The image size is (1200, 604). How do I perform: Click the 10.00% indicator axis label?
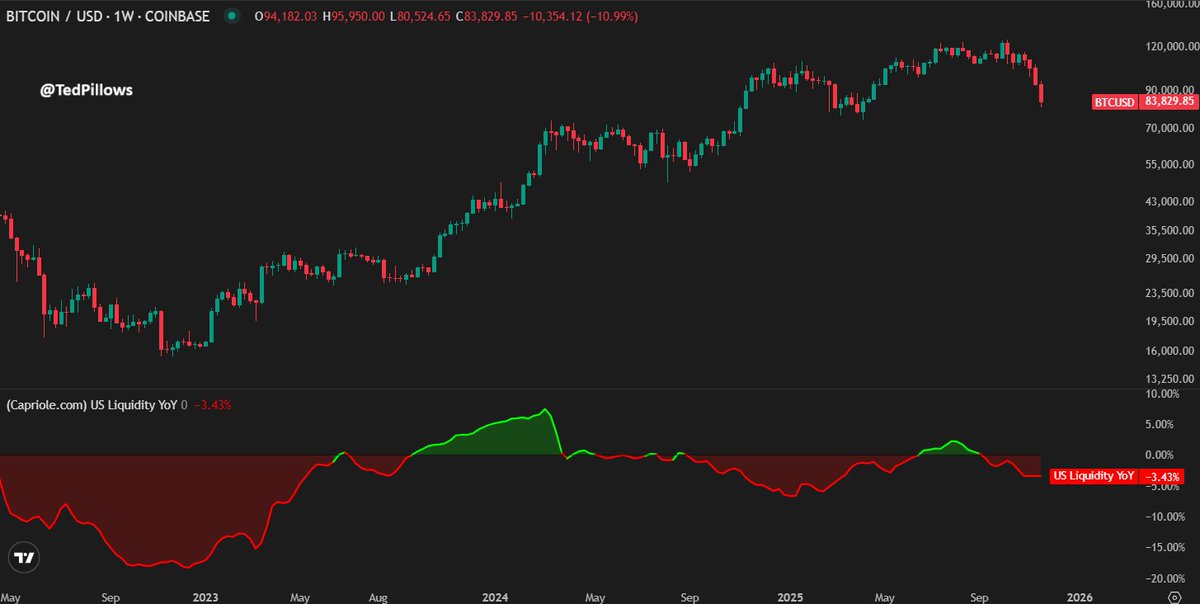1161,394
